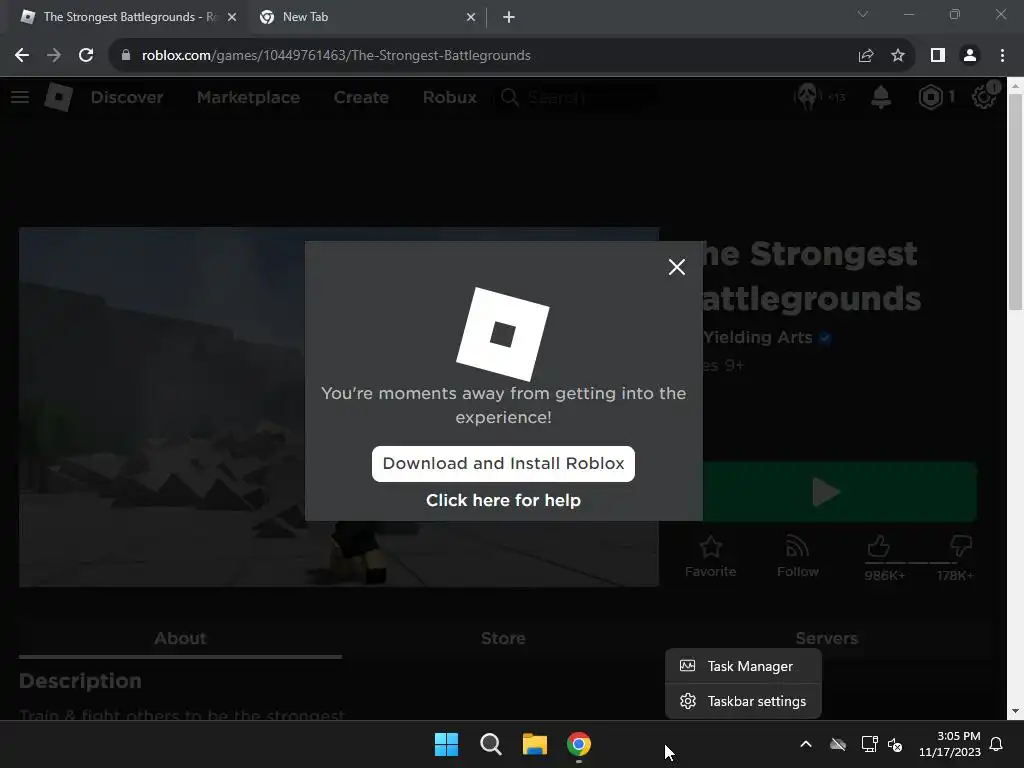Open Windows taskbar search
Screen dimensions: 1024x768
tap(490, 744)
